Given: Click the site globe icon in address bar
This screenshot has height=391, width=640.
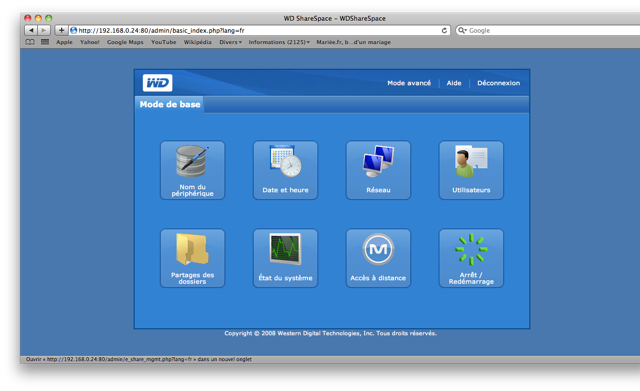Looking at the screenshot, I should (73, 30).
